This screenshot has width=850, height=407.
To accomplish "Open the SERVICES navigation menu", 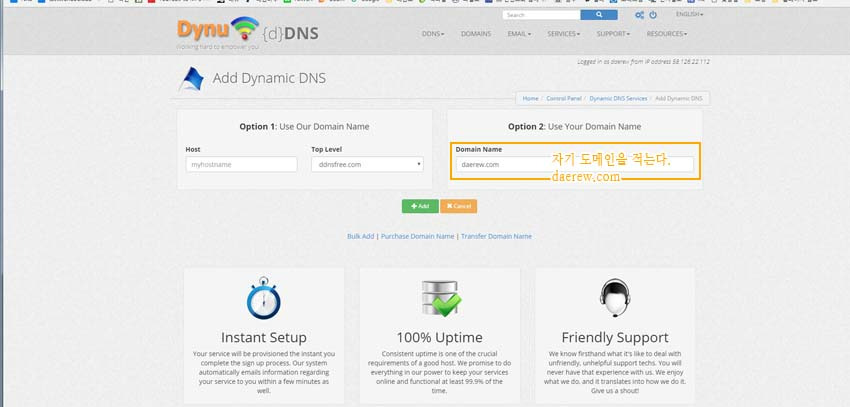I will (563, 34).
